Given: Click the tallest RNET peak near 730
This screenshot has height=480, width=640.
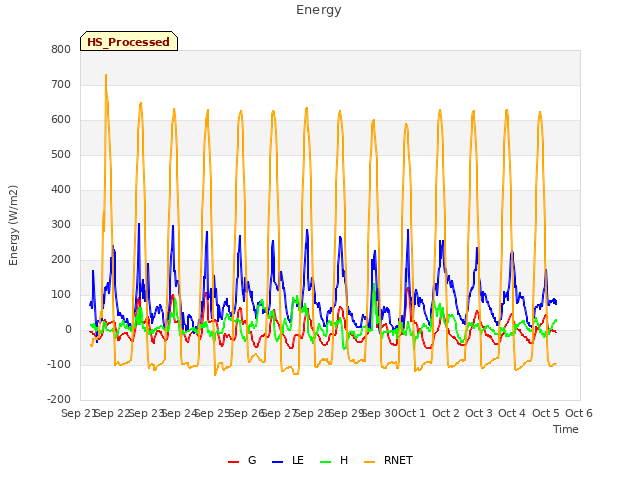Looking at the screenshot, I should click(106, 76).
